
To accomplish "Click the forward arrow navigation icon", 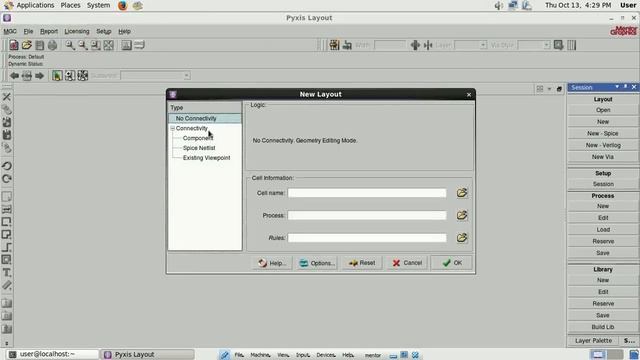I will [40, 76].
